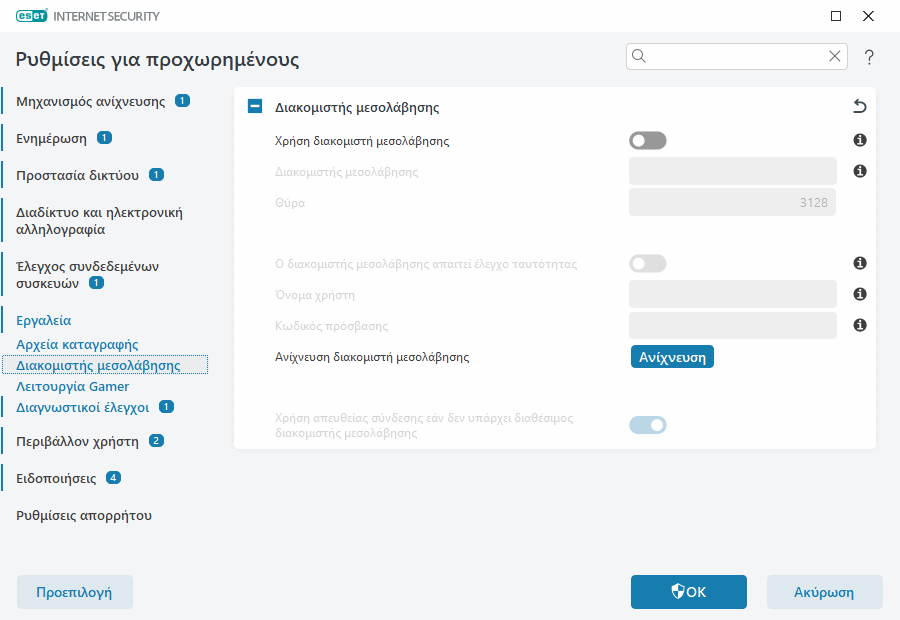Expand the Εργαλεία section
The image size is (900, 620).
click(42, 319)
